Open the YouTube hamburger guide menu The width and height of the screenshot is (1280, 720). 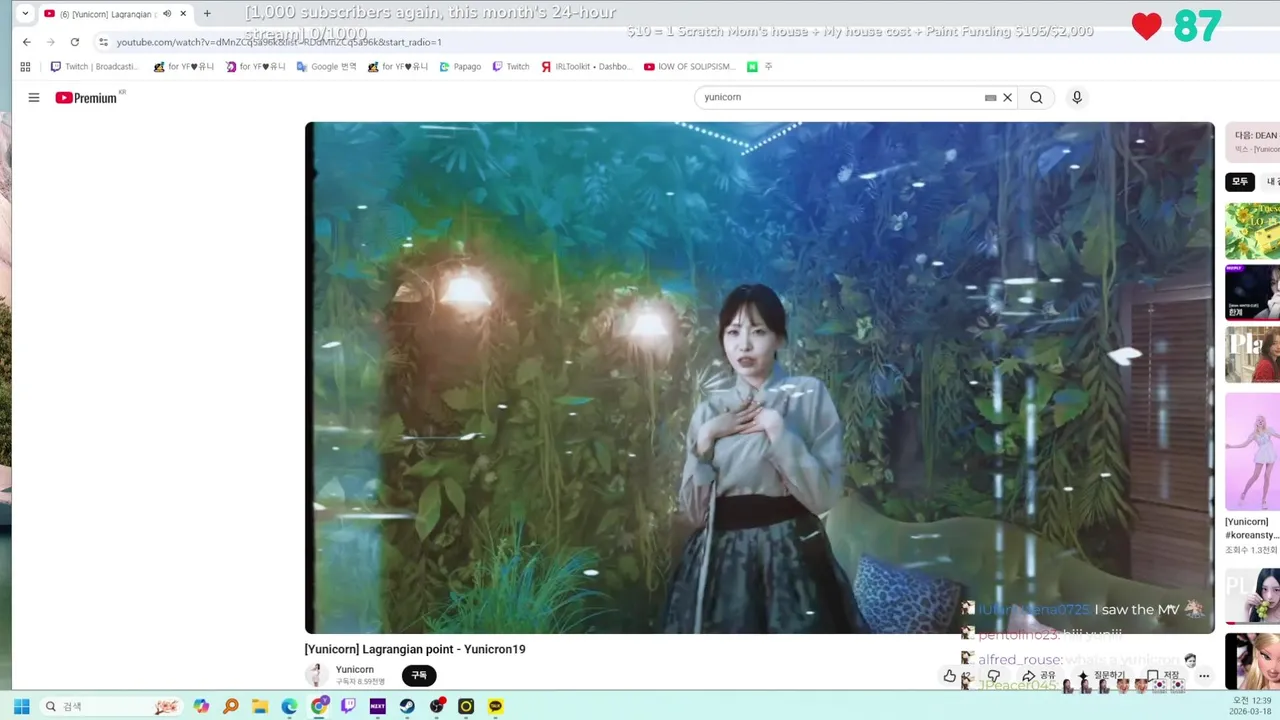click(34, 97)
